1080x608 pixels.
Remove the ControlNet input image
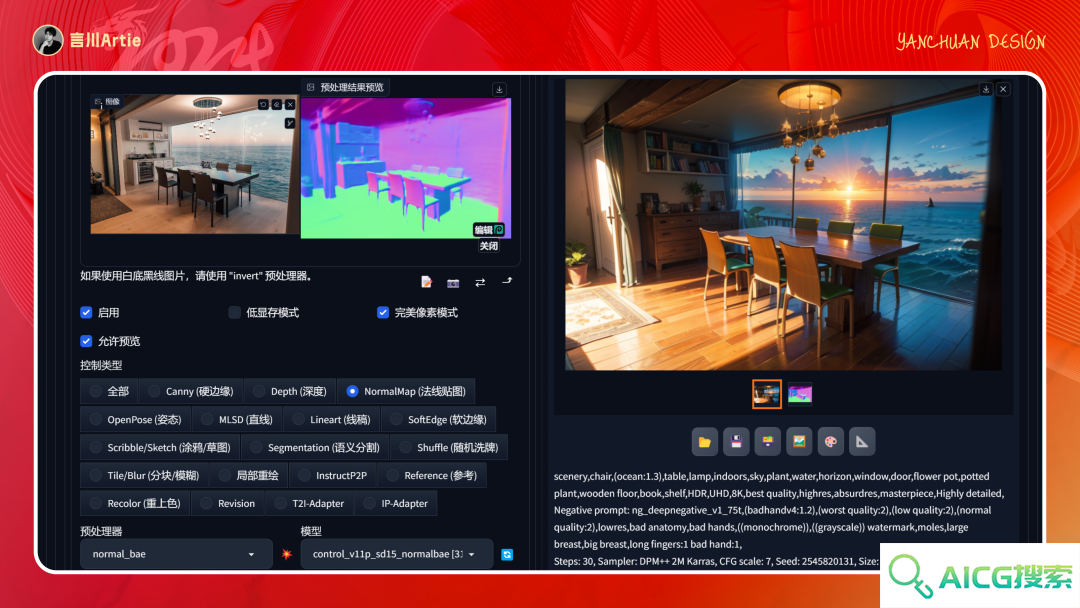(290, 105)
